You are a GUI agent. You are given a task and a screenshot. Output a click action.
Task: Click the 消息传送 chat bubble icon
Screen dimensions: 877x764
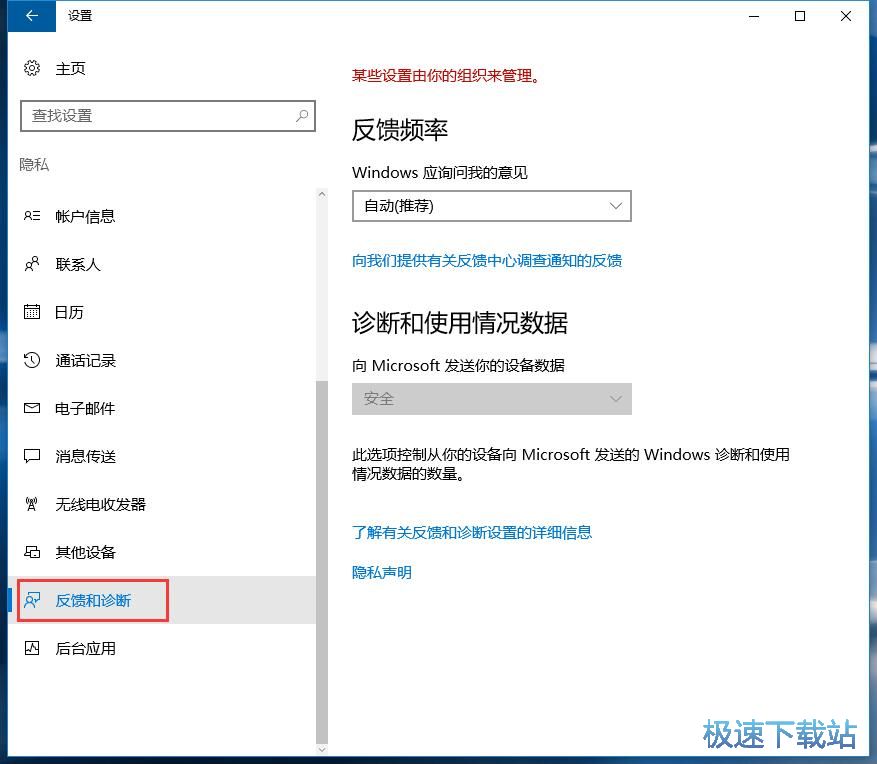pos(32,456)
